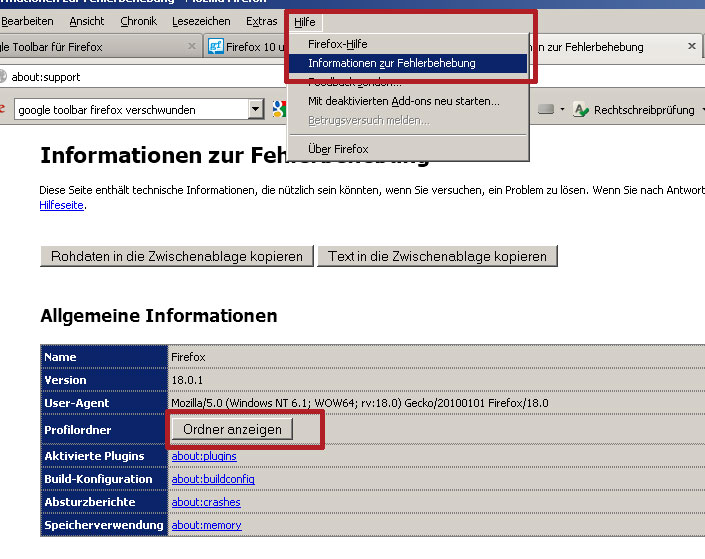Click the gf favicon on Firefox 10 tab
The height and width of the screenshot is (559, 705).
pyautogui.click(x=215, y=46)
